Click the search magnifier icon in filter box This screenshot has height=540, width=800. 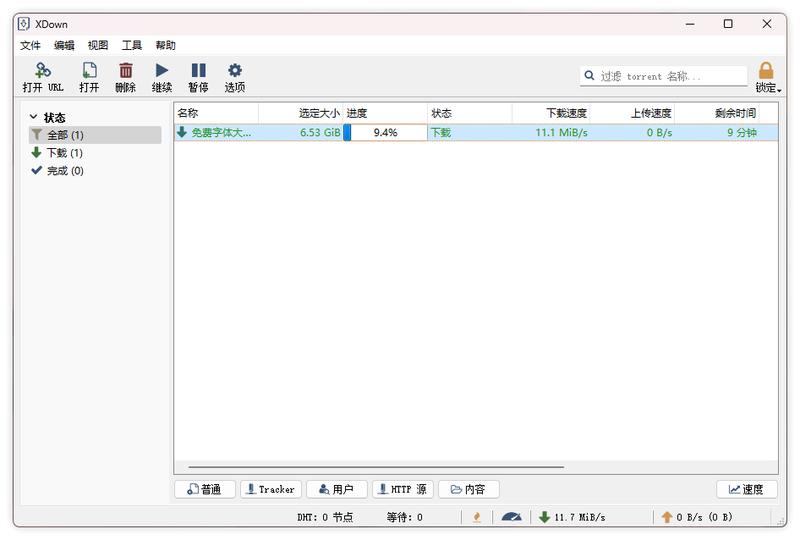coord(589,76)
